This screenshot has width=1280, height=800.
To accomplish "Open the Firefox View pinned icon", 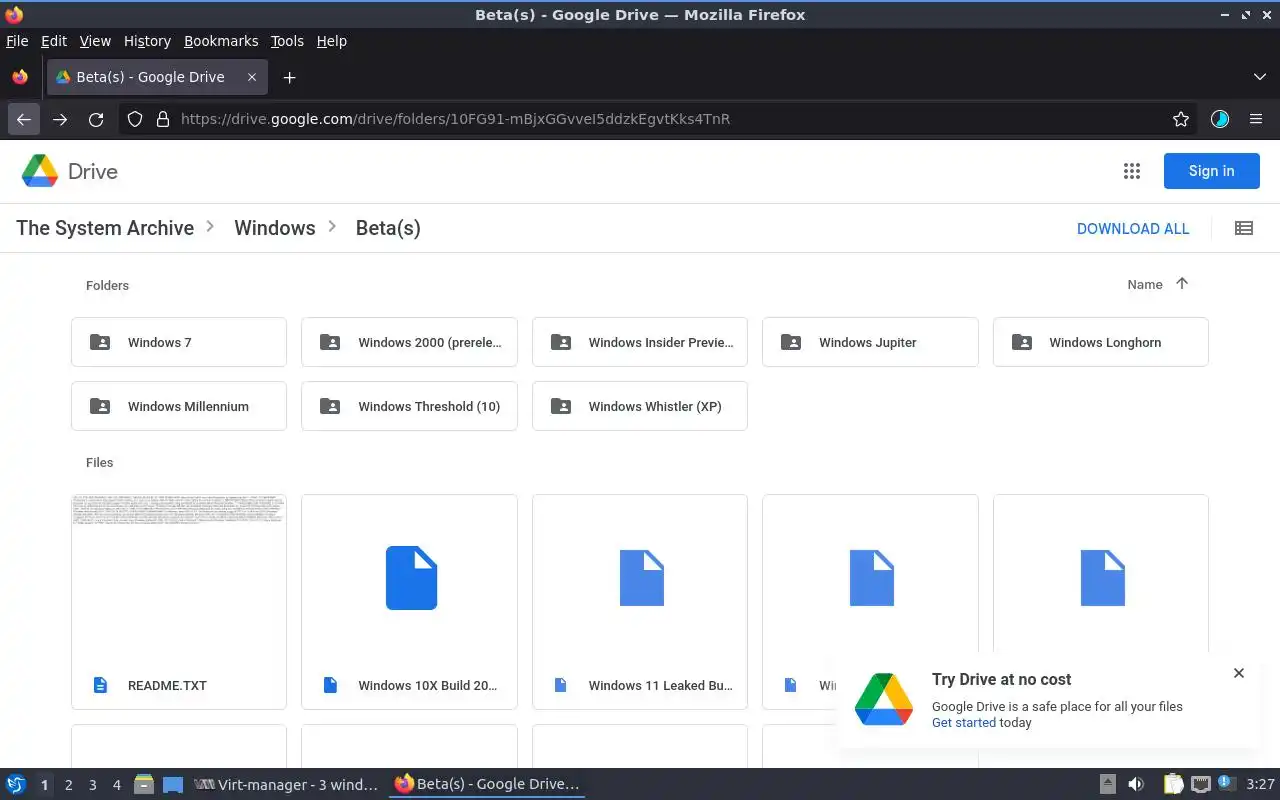I will 20,77.
